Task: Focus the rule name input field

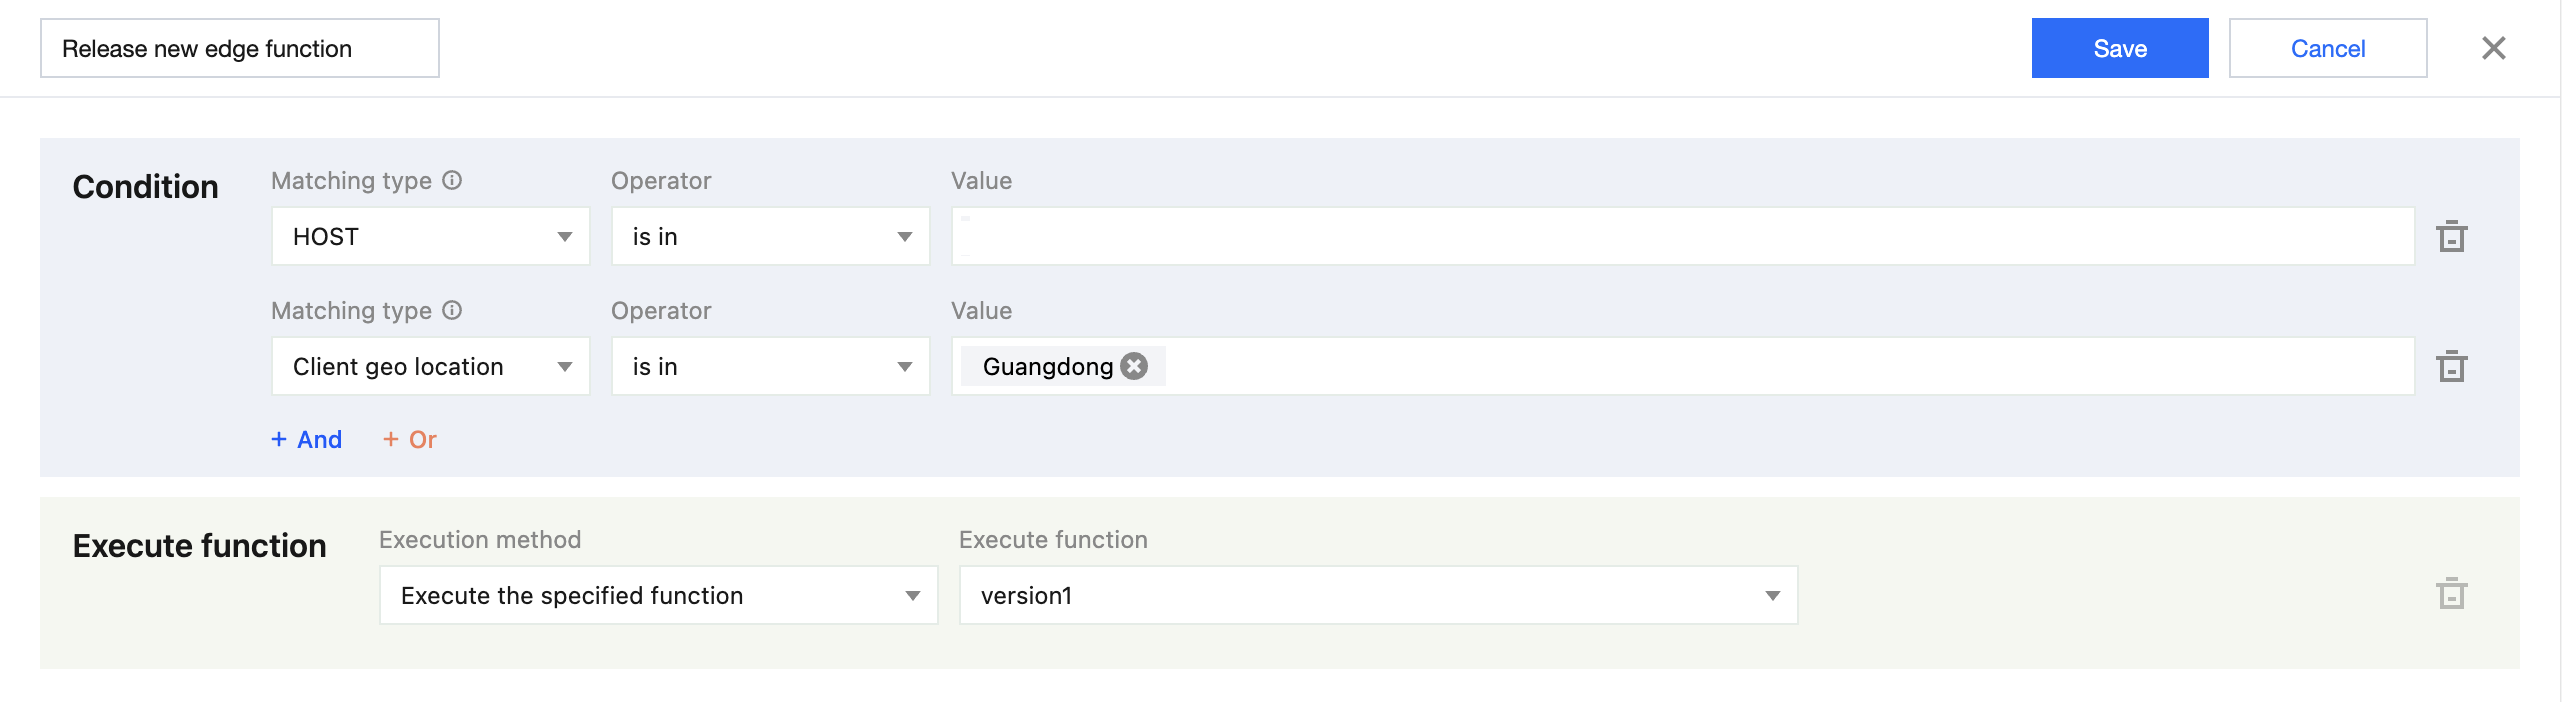Action: pyautogui.click(x=240, y=48)
